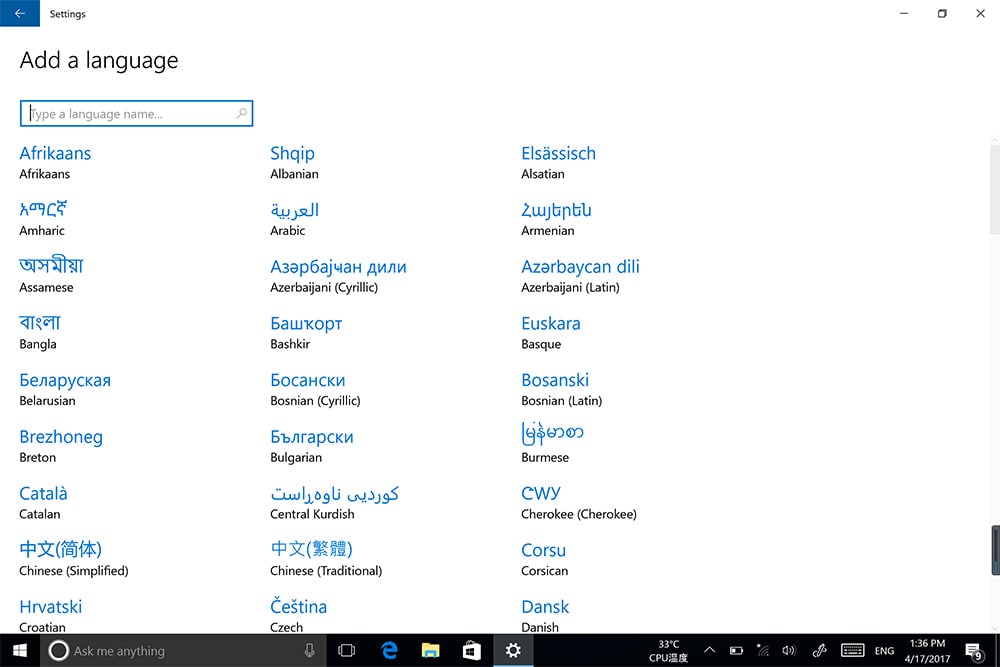Open the Windows Start menu
This screenshot has height=667, width=1000.
click(20, 651)
